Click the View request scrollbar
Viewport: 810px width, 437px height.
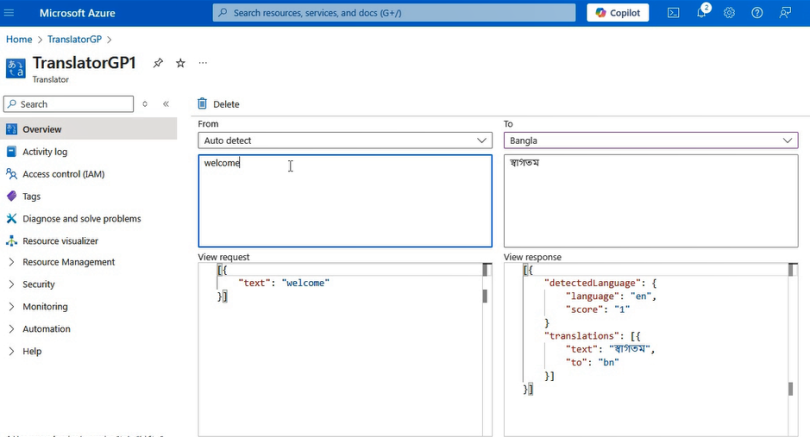coord(486,349)
